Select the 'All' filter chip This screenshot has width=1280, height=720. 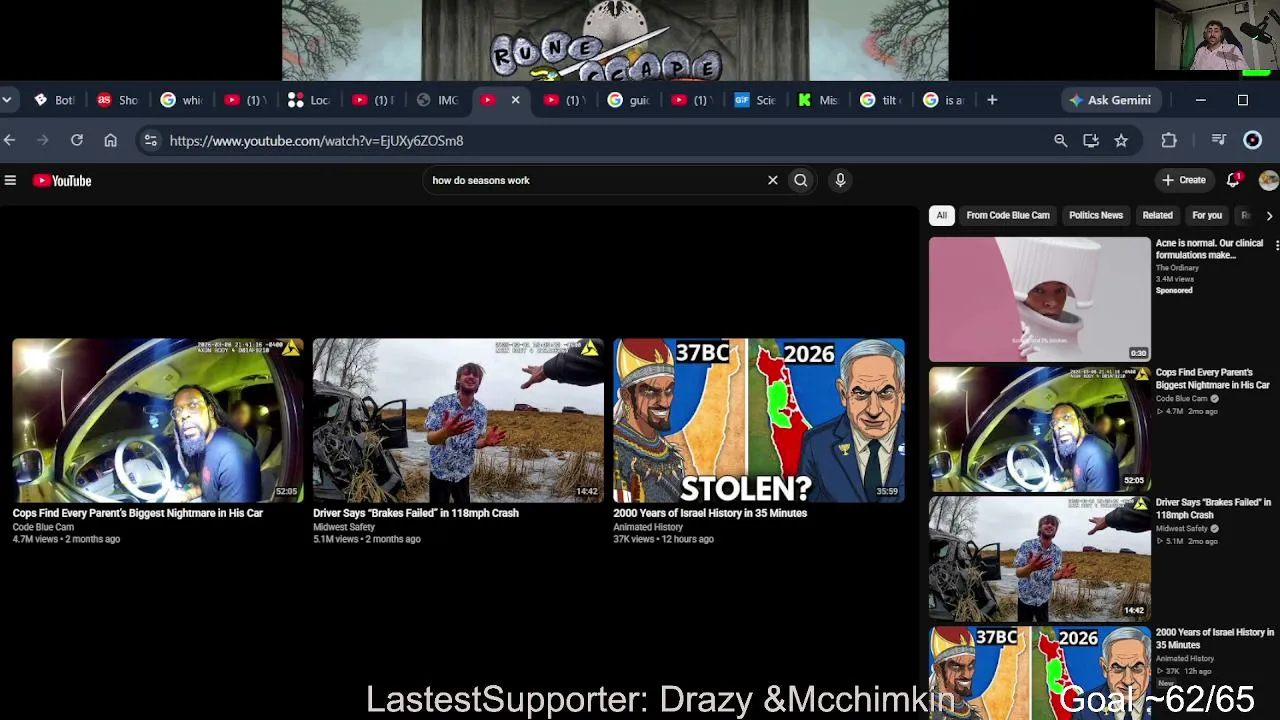coord(941,215)
